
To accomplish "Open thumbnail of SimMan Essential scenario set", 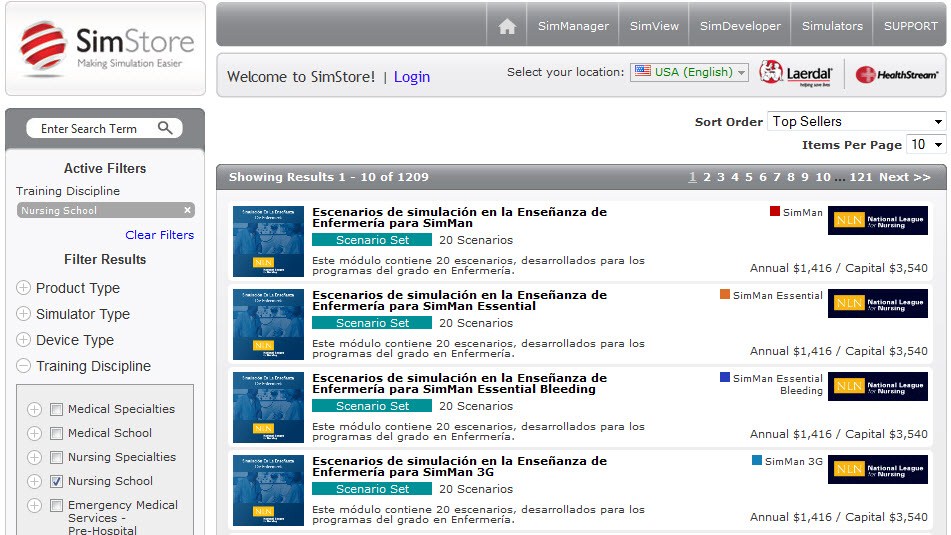I will (268, 325).
